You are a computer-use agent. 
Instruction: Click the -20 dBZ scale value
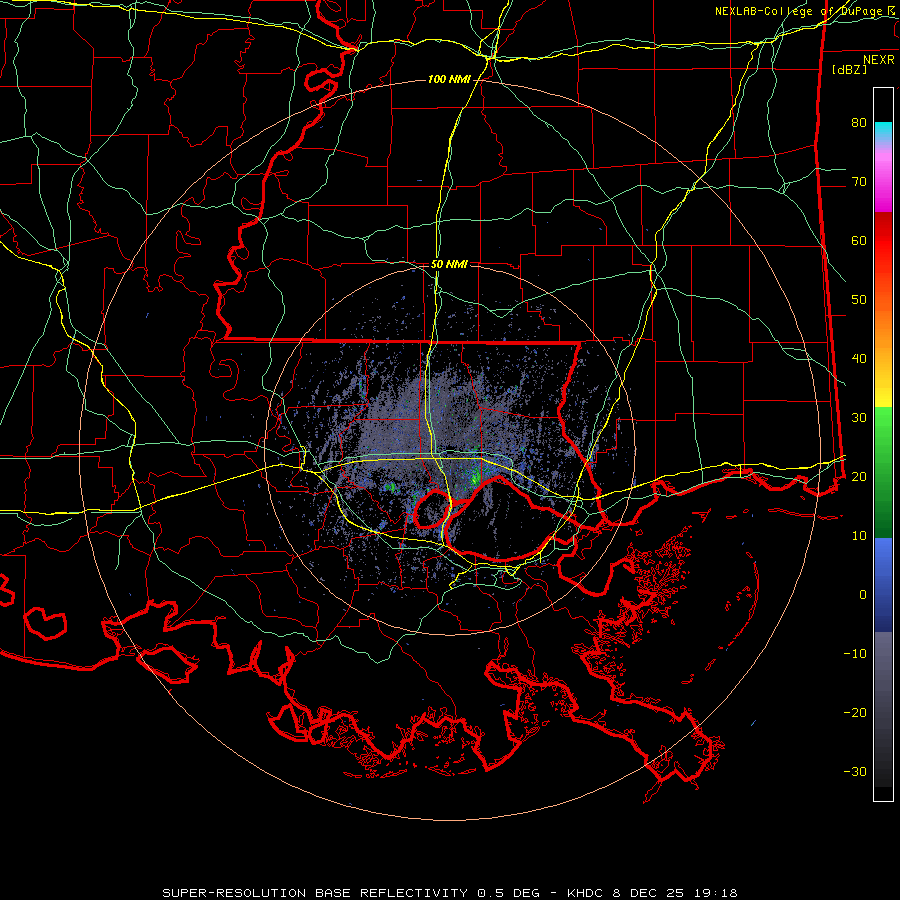[x=855, y=712]
